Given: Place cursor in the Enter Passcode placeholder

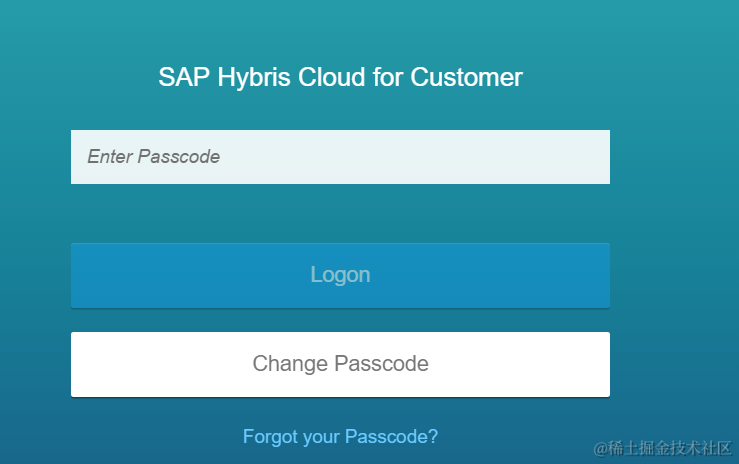Looking at the screenshot, I should pyautogui.click(x=154, y=157).
